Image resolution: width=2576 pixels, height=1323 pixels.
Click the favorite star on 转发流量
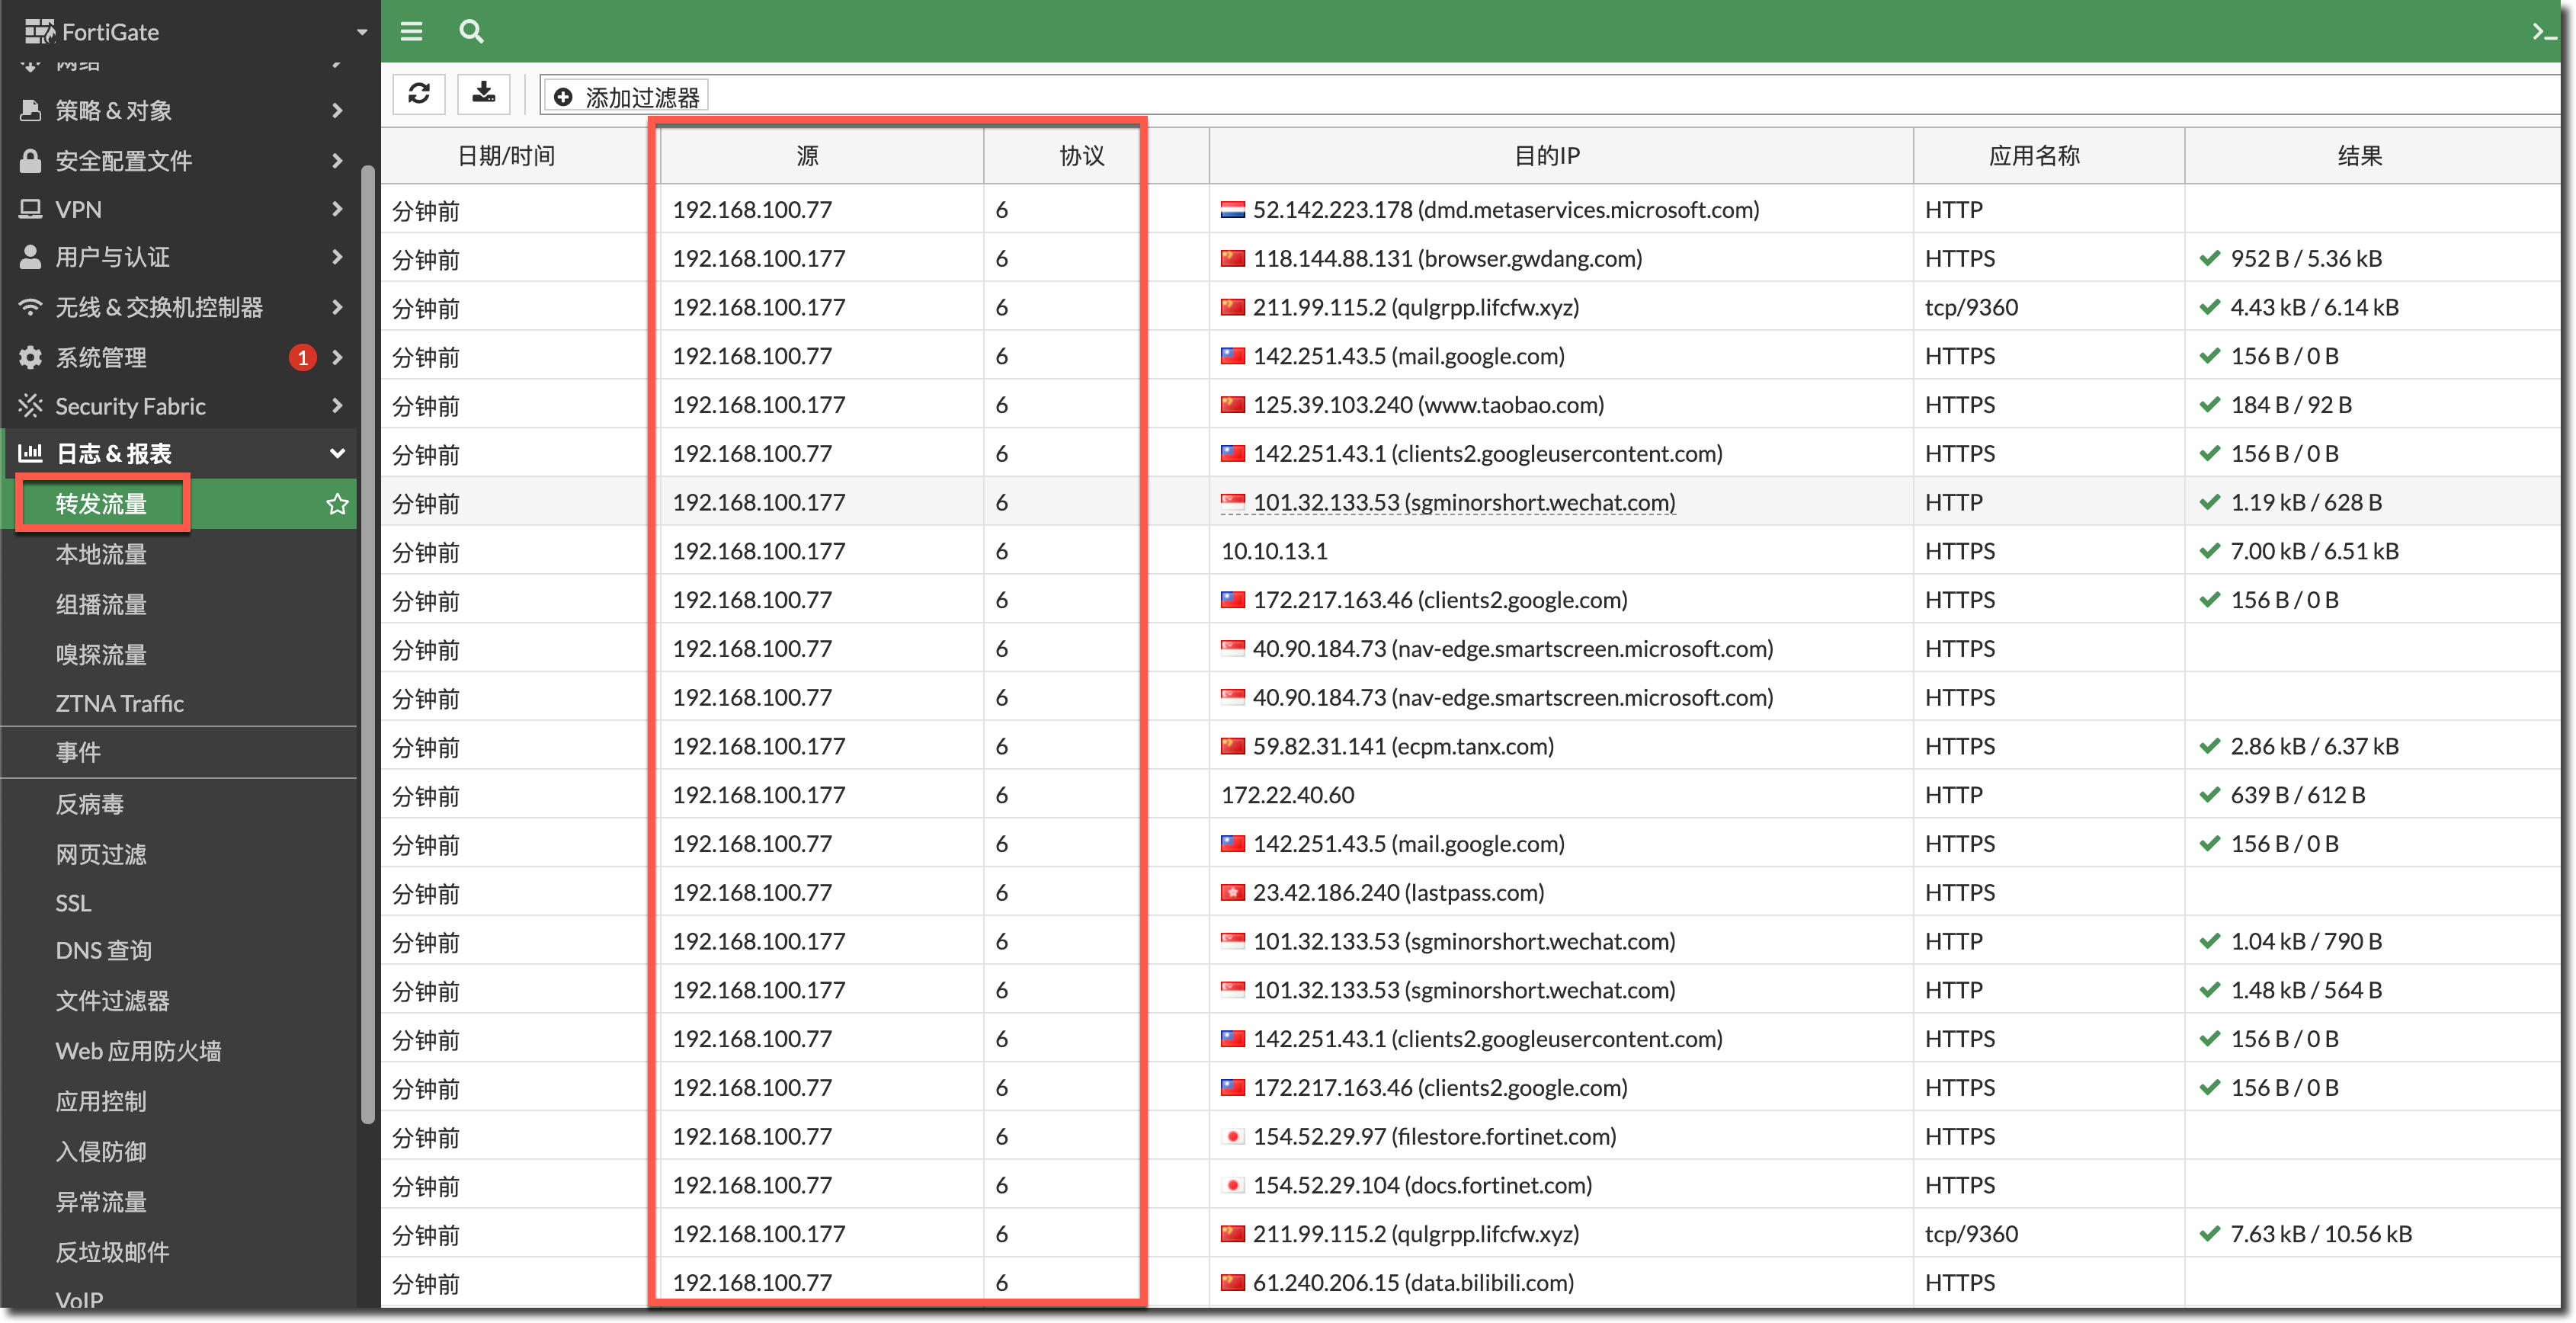[x=337, y=504]
